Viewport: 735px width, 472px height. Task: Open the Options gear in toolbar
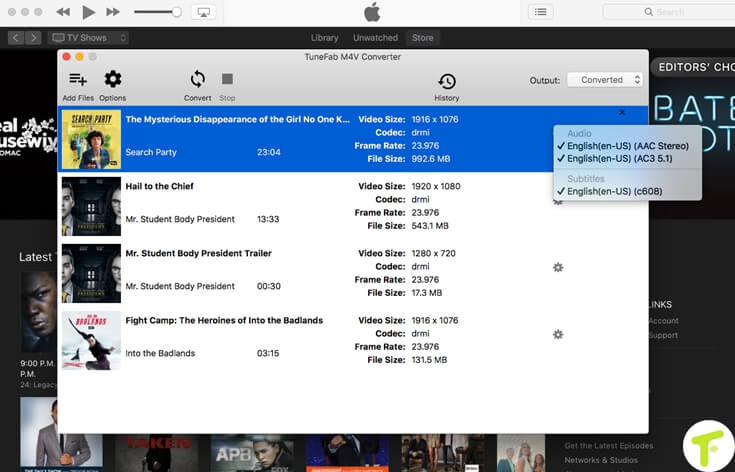tap(112, 79)
